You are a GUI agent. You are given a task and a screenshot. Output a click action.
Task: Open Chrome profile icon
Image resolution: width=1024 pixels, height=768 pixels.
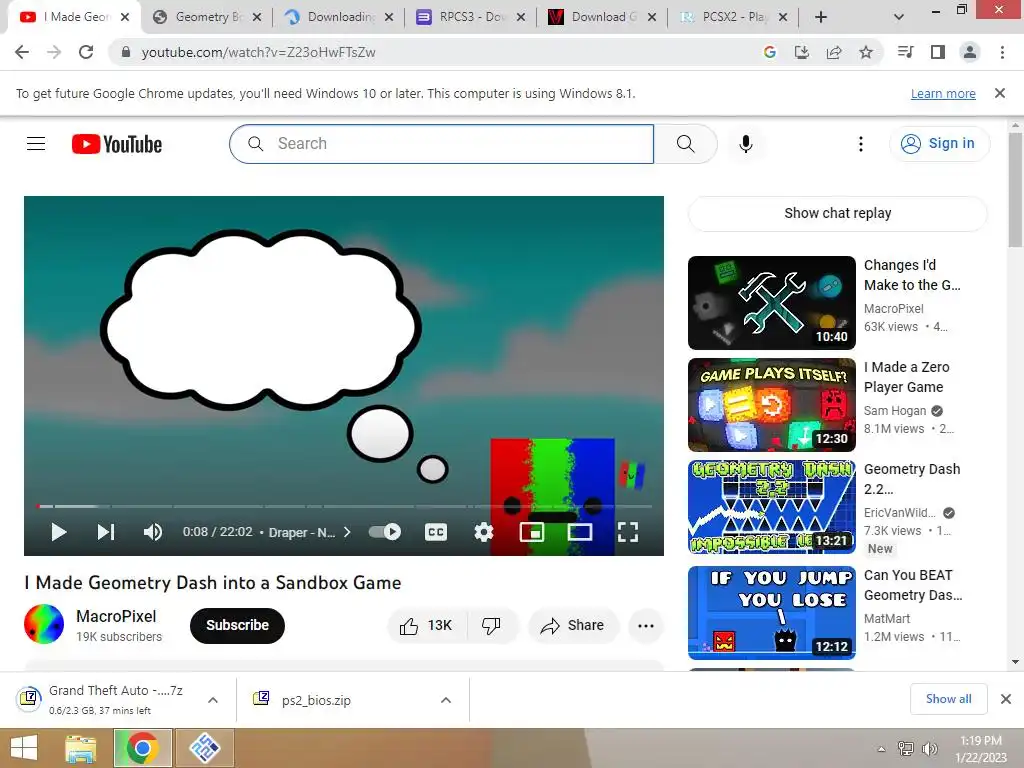pos(970,52)
